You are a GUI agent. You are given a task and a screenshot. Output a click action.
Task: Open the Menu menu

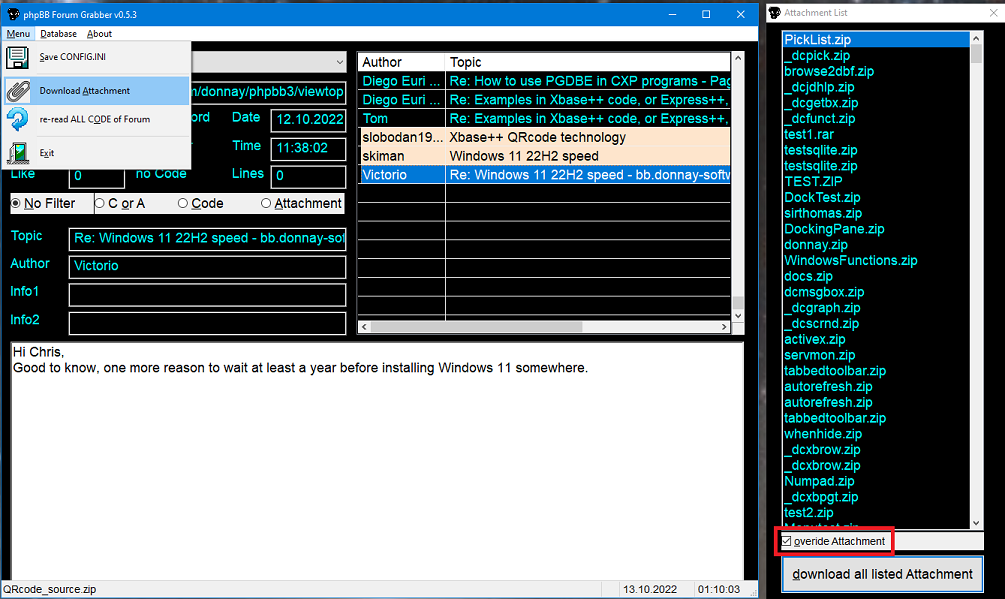coord(18,34)
